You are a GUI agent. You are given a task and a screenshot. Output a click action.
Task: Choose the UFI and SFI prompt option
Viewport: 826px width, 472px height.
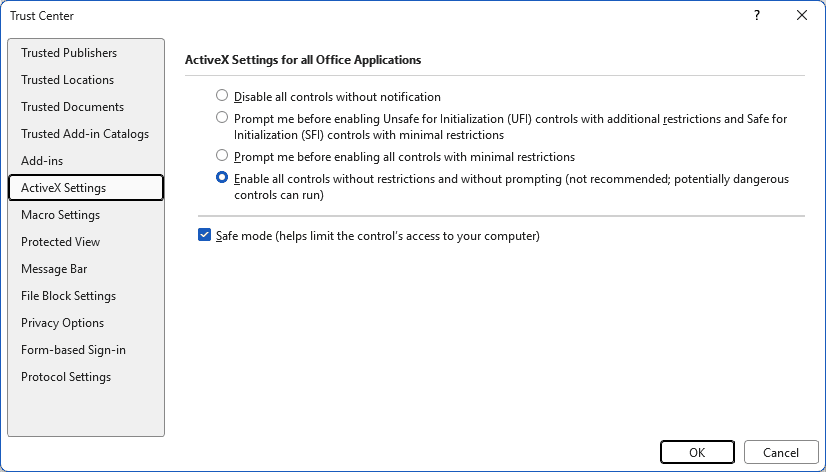point(222,117)
